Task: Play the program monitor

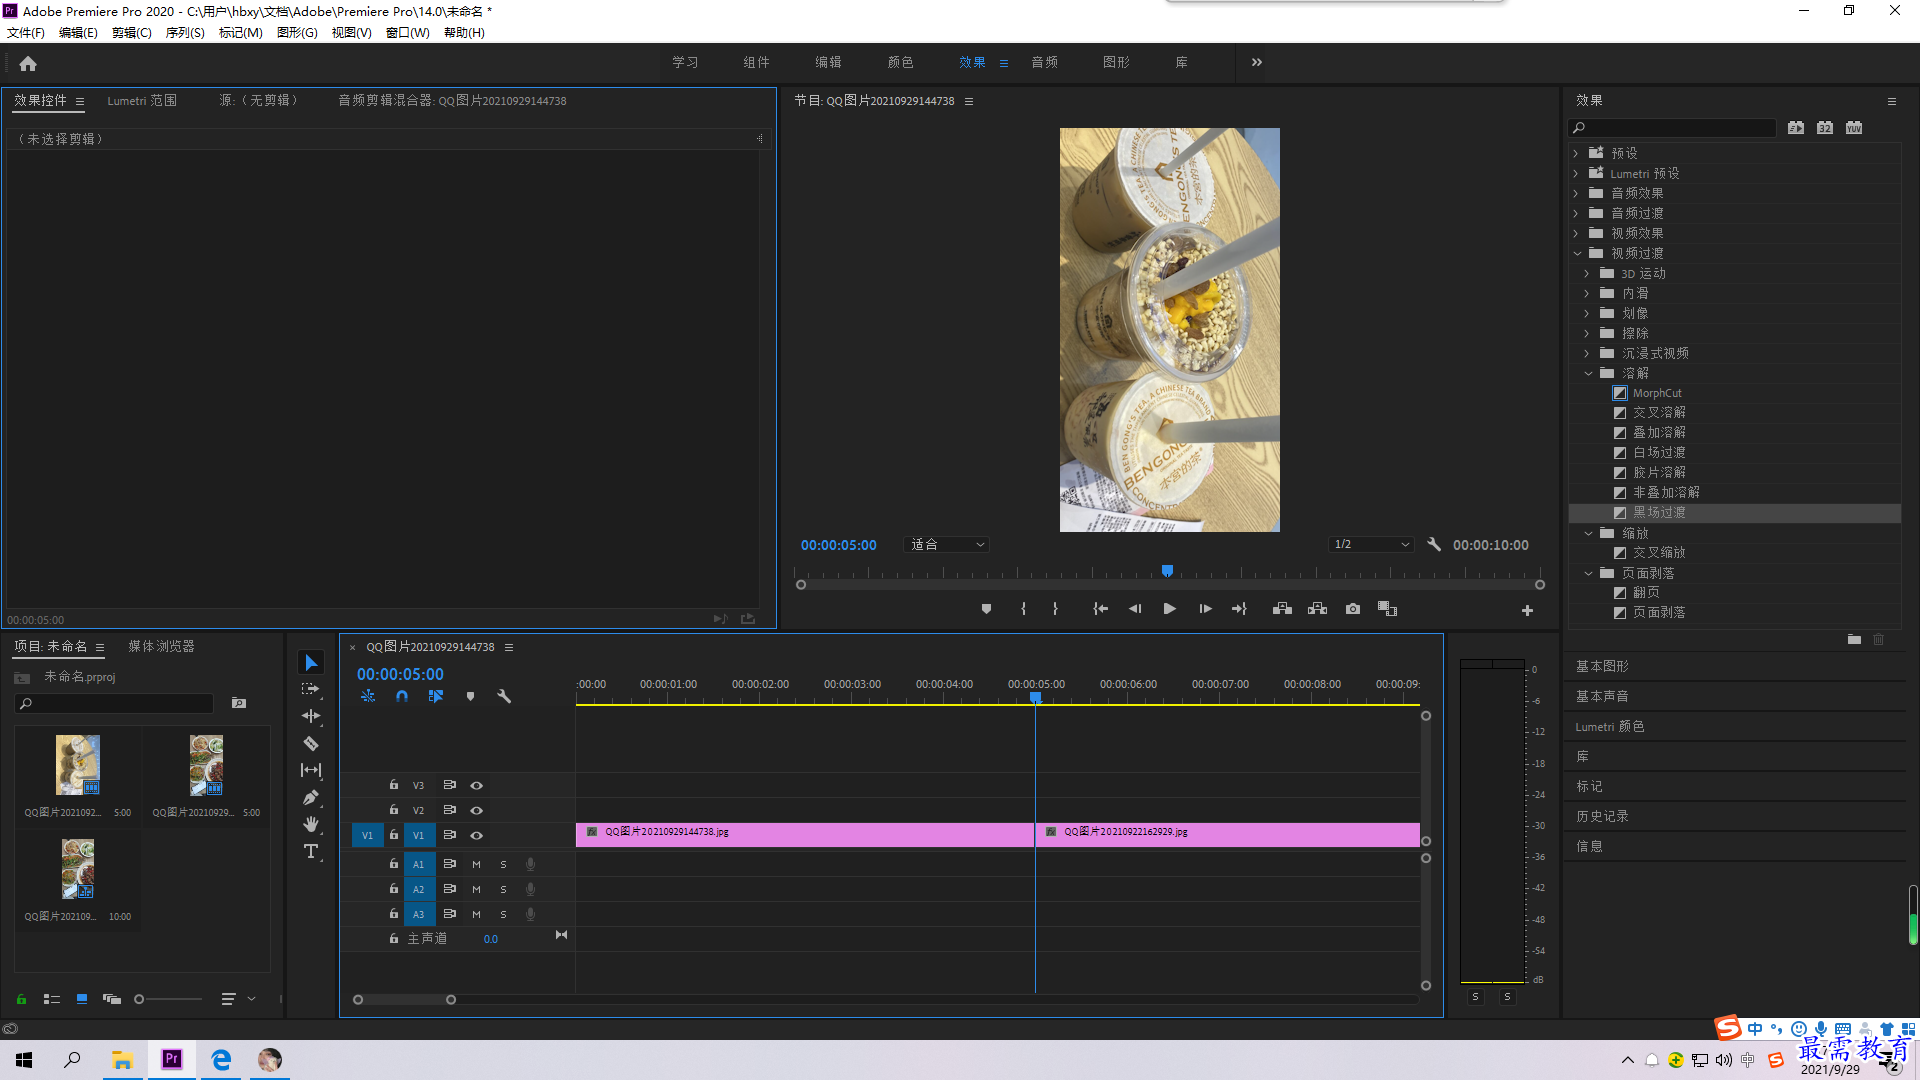Action: click(x=1169, y=609)
